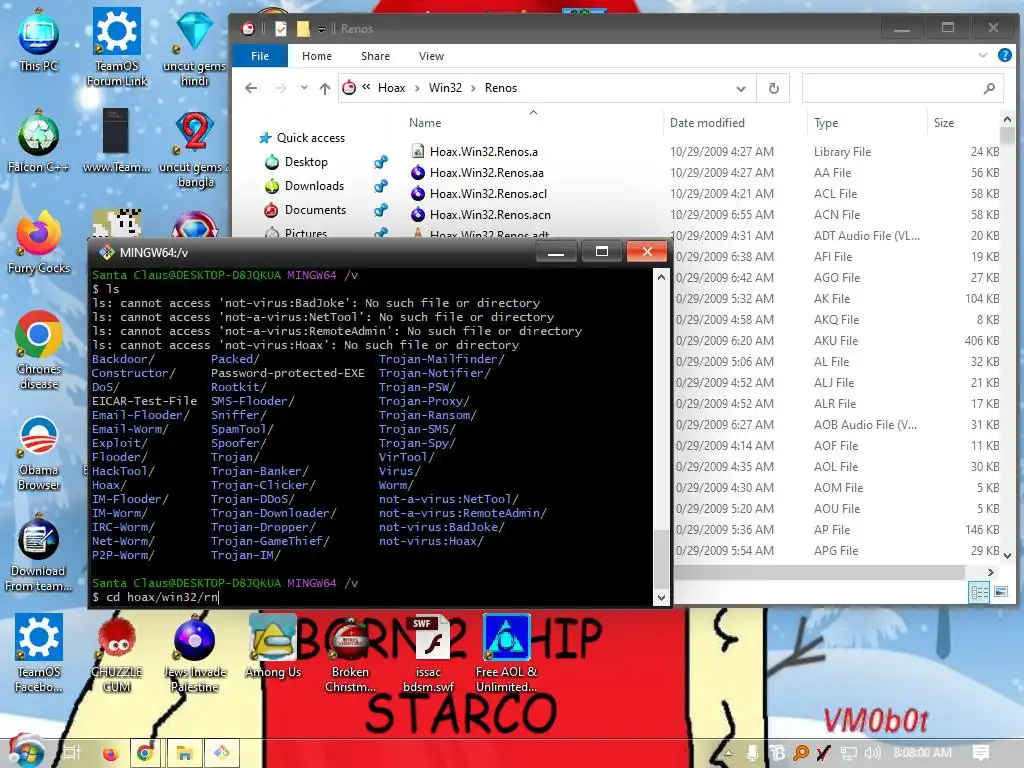Click chevron after Hoax breadcrumb
This screenshot has width=1024, height=768.
point(417,88)
